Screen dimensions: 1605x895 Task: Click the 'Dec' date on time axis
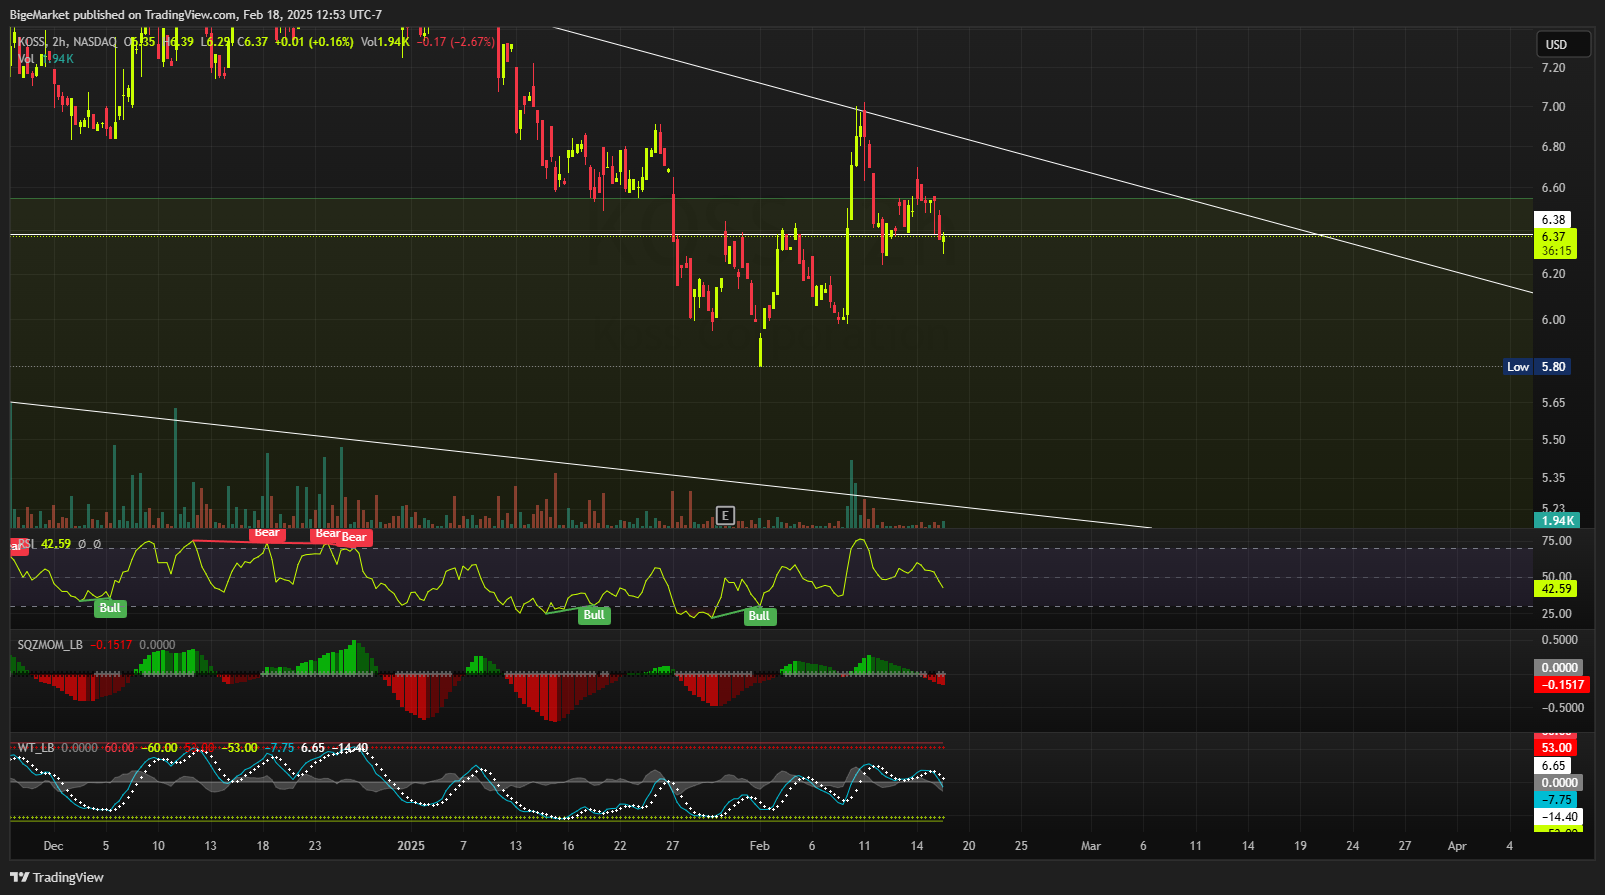click(54, 846)
